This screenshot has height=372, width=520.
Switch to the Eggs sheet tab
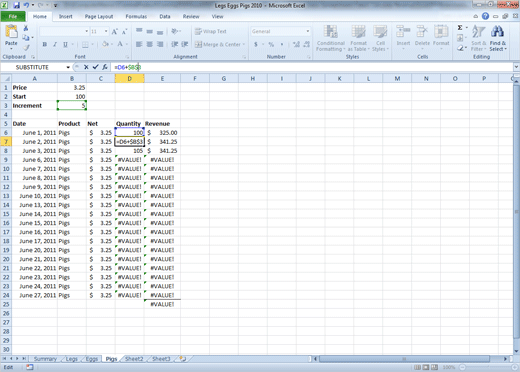point(92,359)
